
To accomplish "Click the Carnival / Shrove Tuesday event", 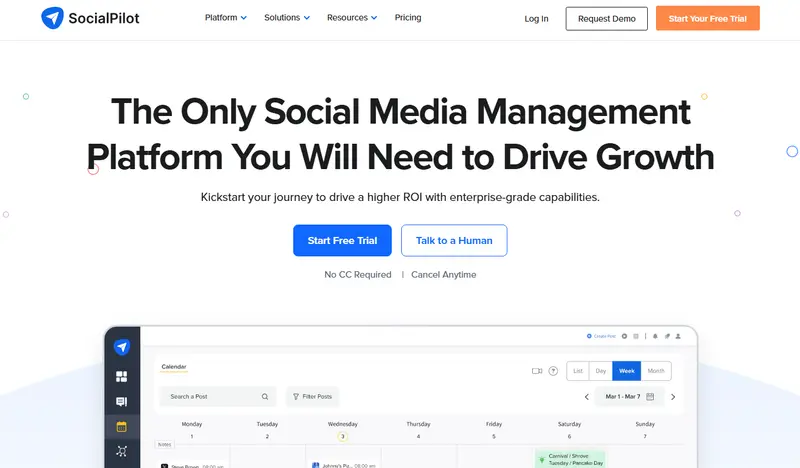I will coord(570,459).
